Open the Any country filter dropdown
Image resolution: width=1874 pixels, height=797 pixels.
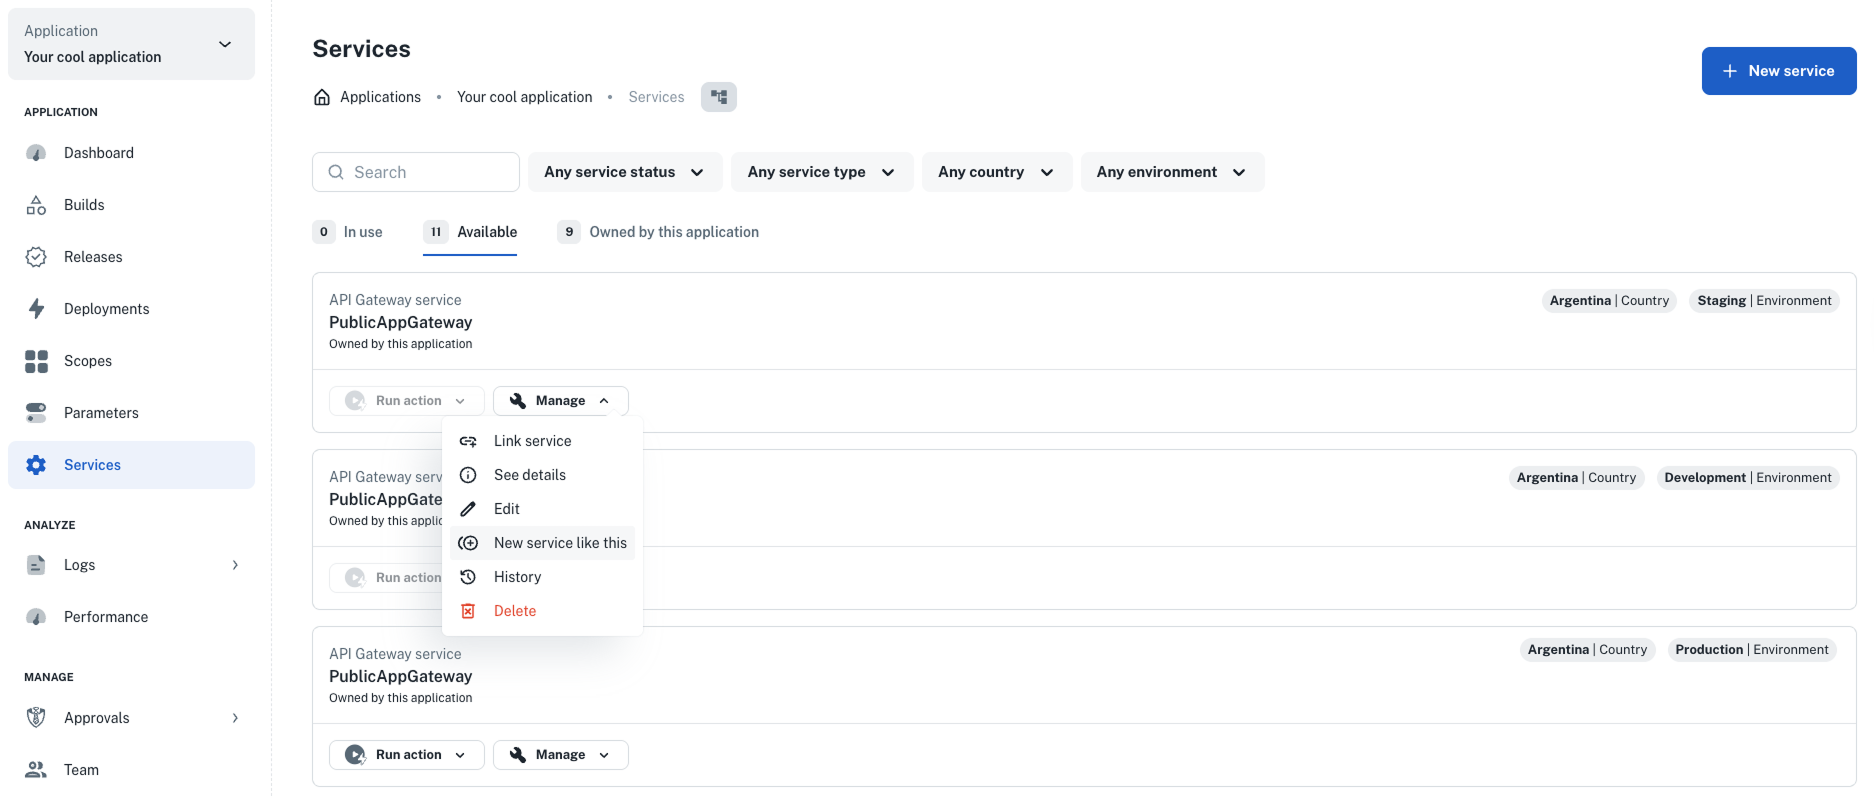pos(996,172)
